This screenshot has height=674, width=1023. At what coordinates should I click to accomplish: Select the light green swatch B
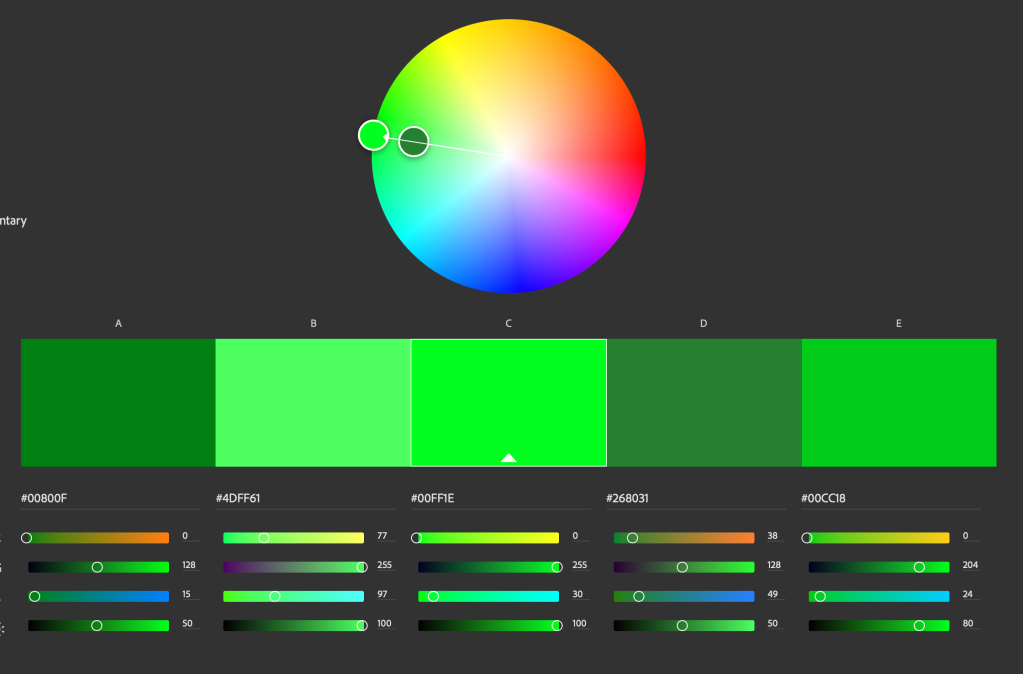click(x=313, y=402)
